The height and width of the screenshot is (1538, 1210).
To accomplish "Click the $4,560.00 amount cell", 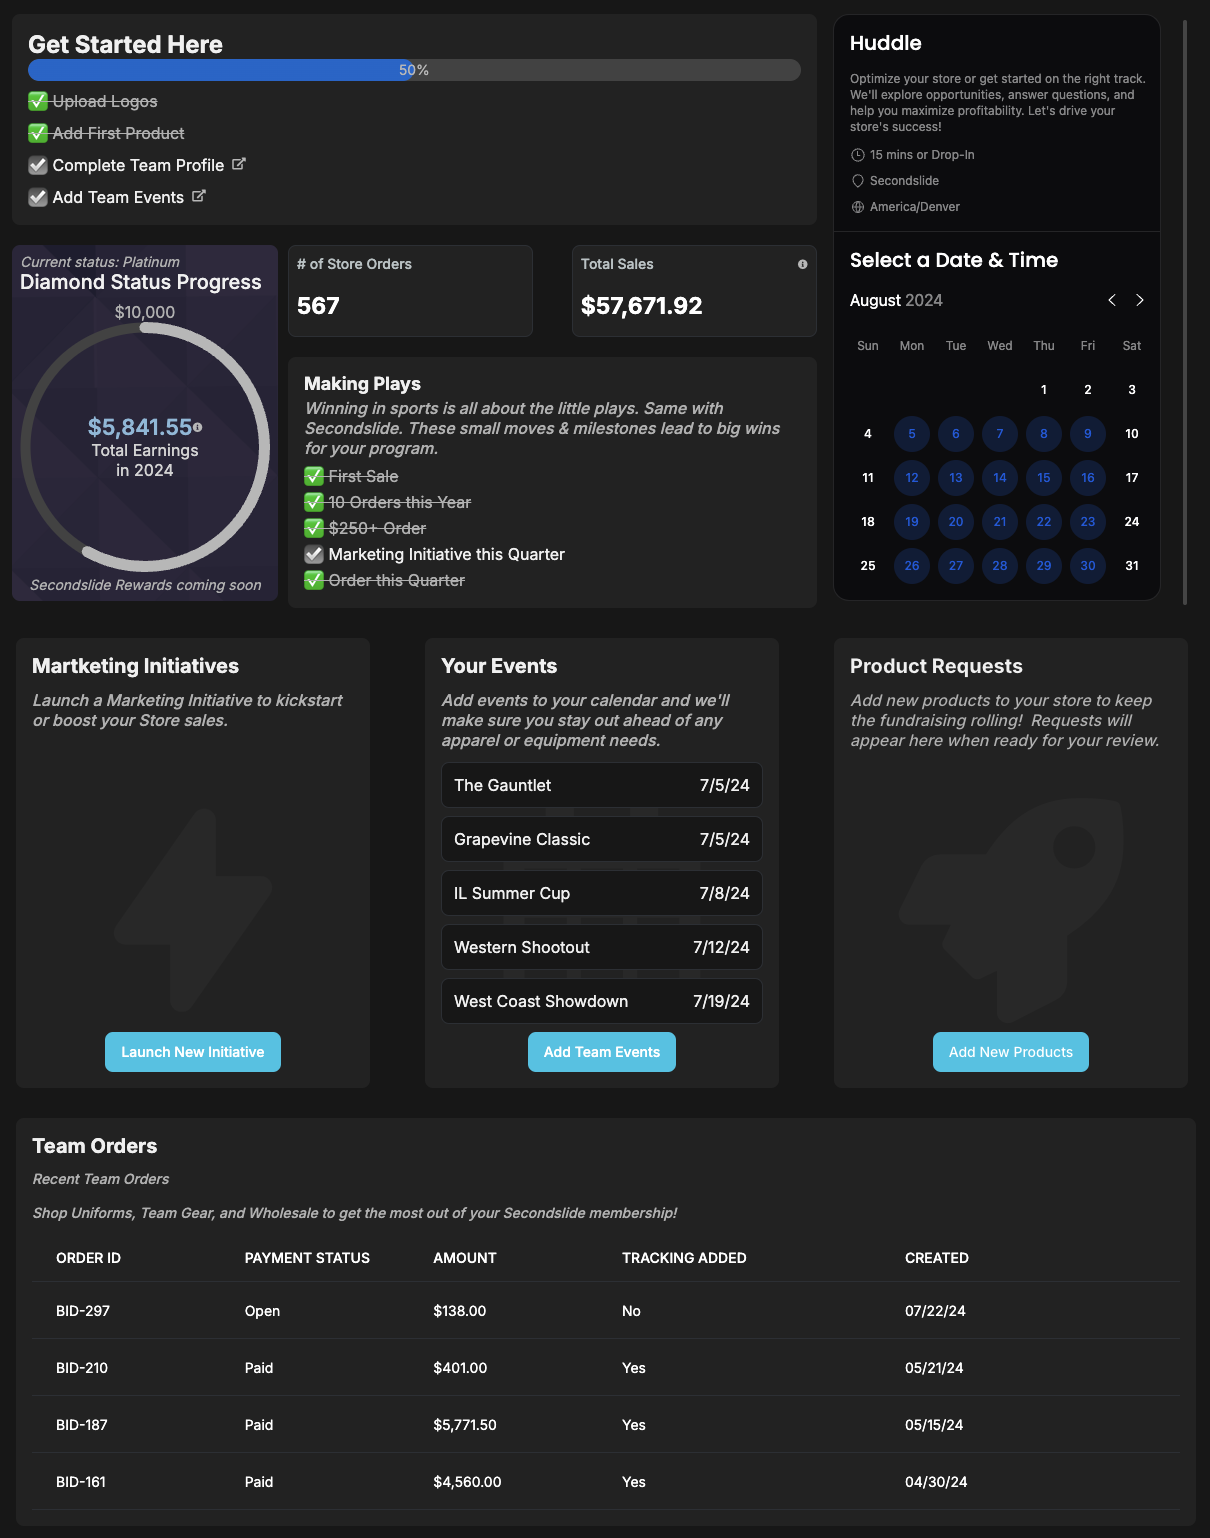I will pyautogui.click(x=467, y=1482).
